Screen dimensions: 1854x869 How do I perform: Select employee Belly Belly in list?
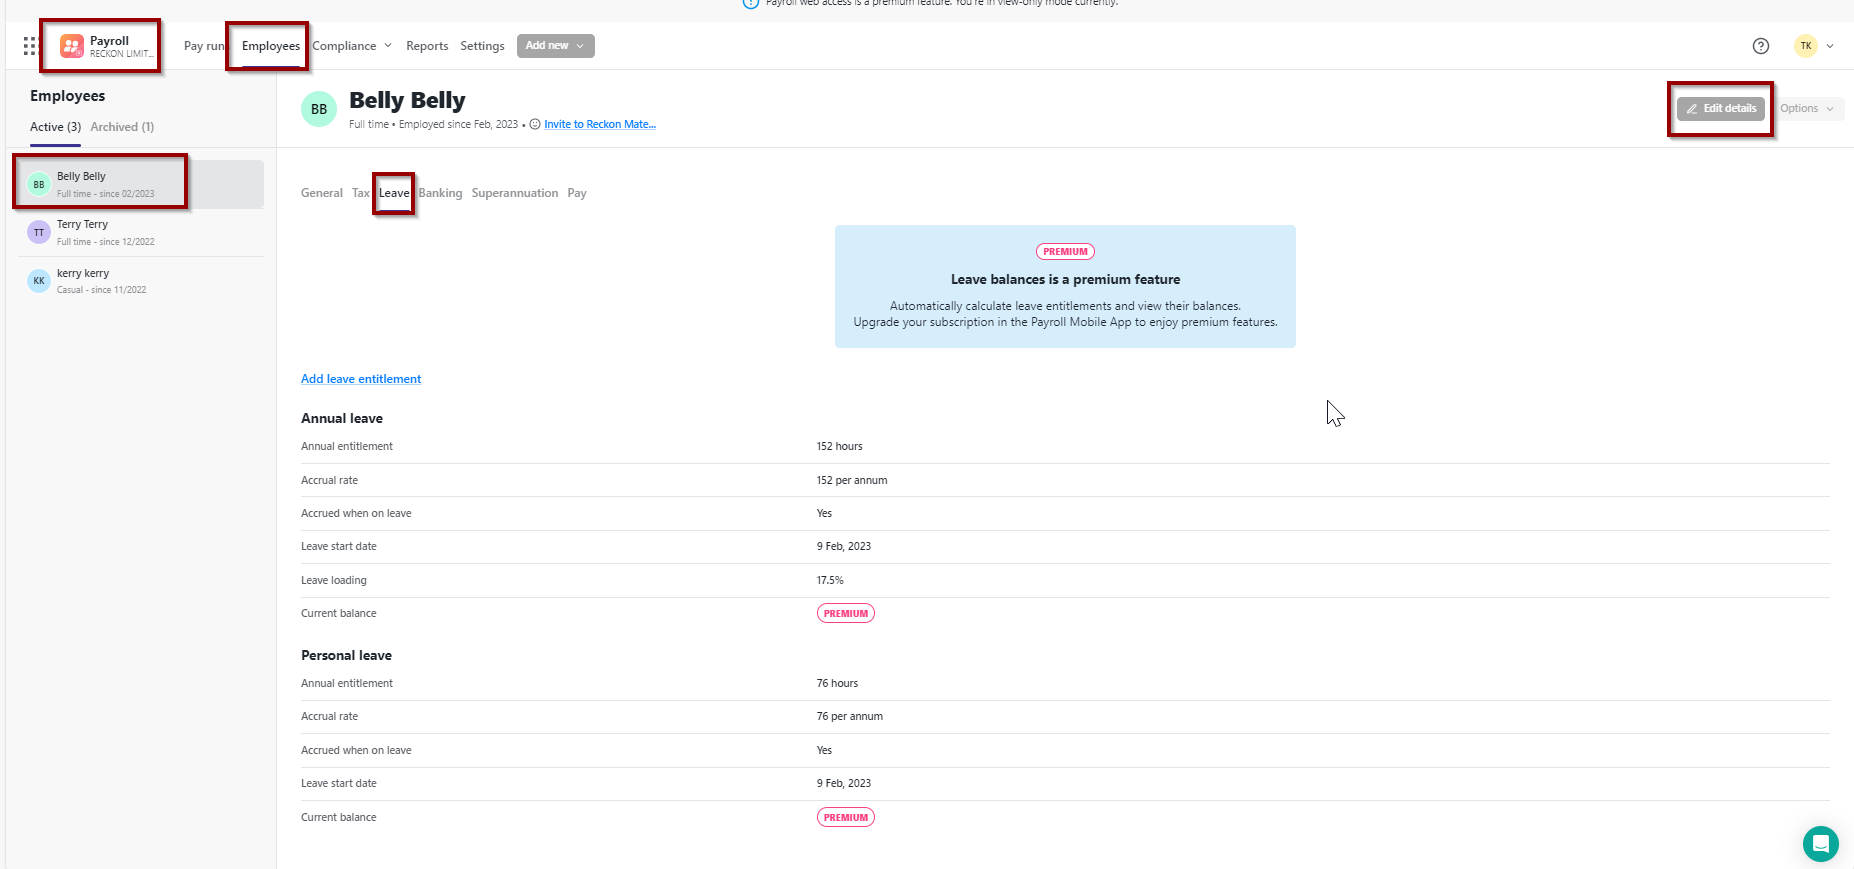[x=141, y=184]
